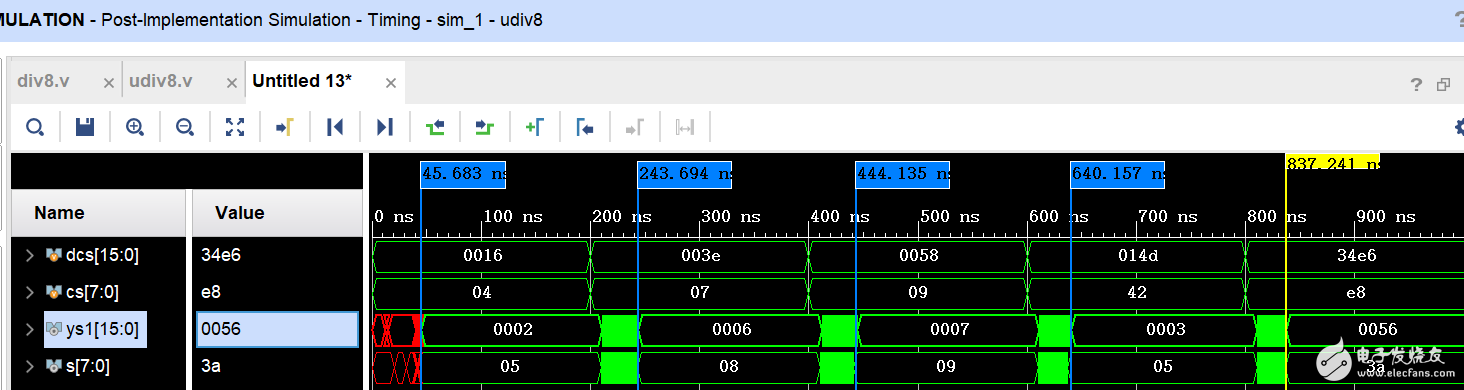This screenshot has height=390, width=1464.
Task: Add a new marker
Action: (535, 127)
